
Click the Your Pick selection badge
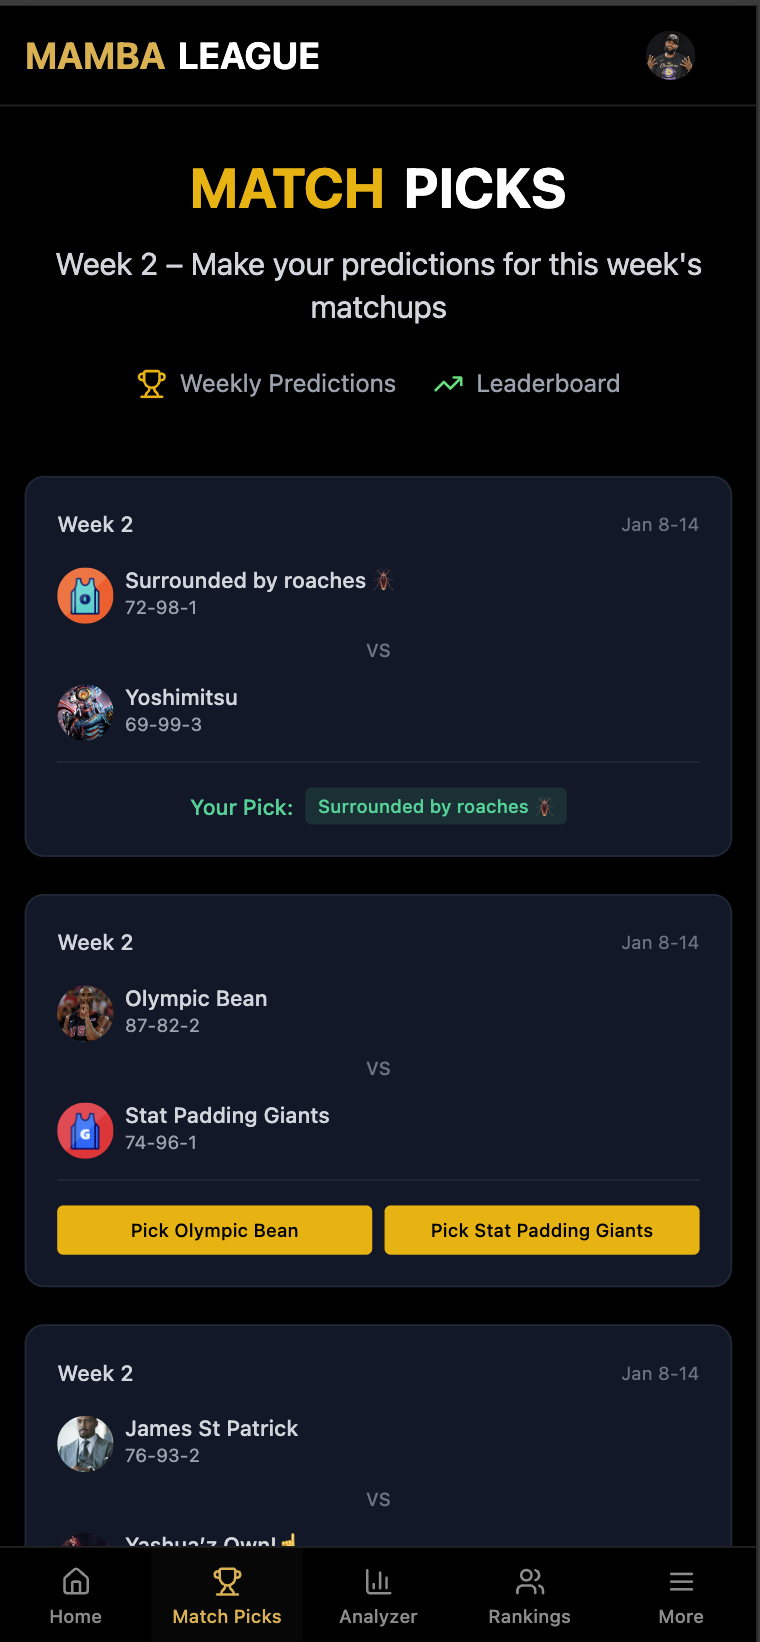pos(435,806)
